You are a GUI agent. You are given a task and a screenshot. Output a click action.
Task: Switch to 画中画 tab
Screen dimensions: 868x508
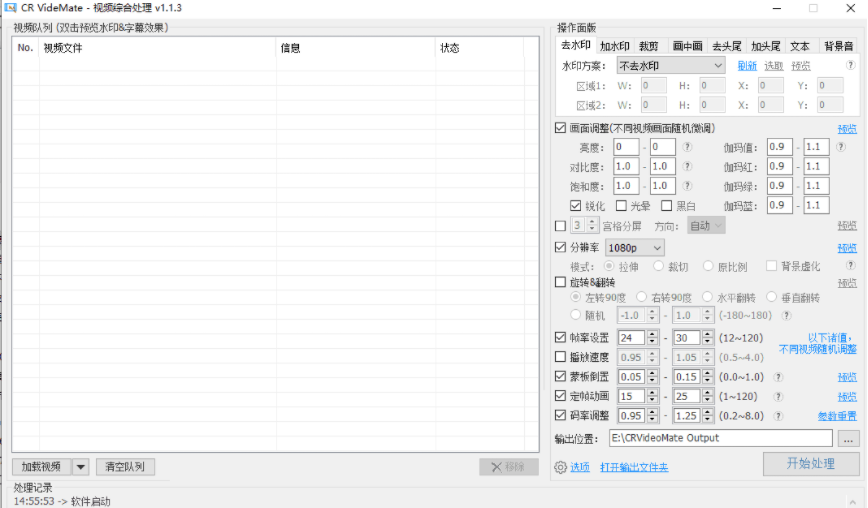pyautogui.click(x=688, y=46)
